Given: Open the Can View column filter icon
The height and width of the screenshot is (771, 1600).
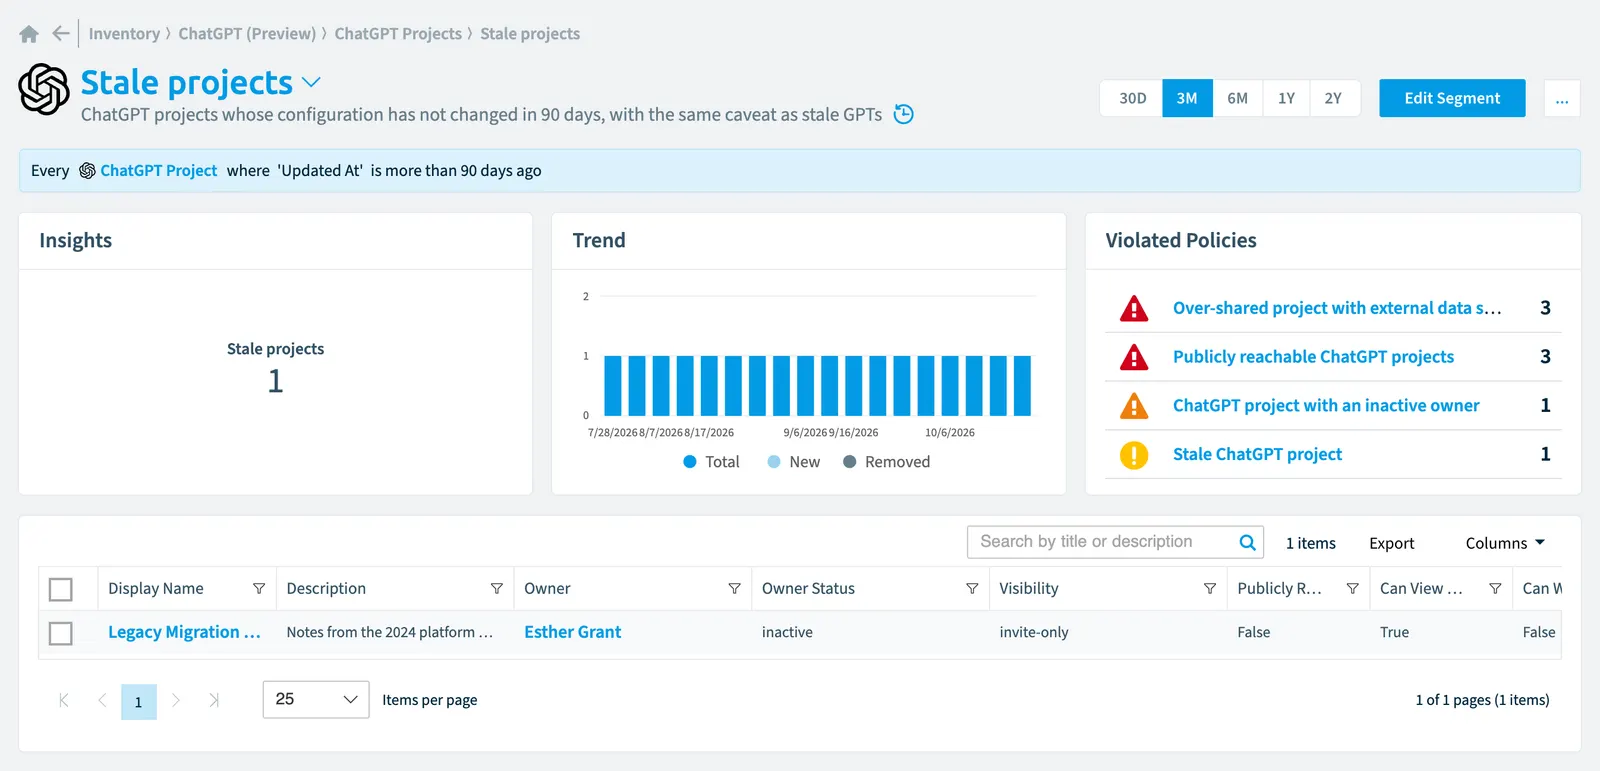Looking at the screenshot, I should pyautogui.click(x=1495, y=589).
